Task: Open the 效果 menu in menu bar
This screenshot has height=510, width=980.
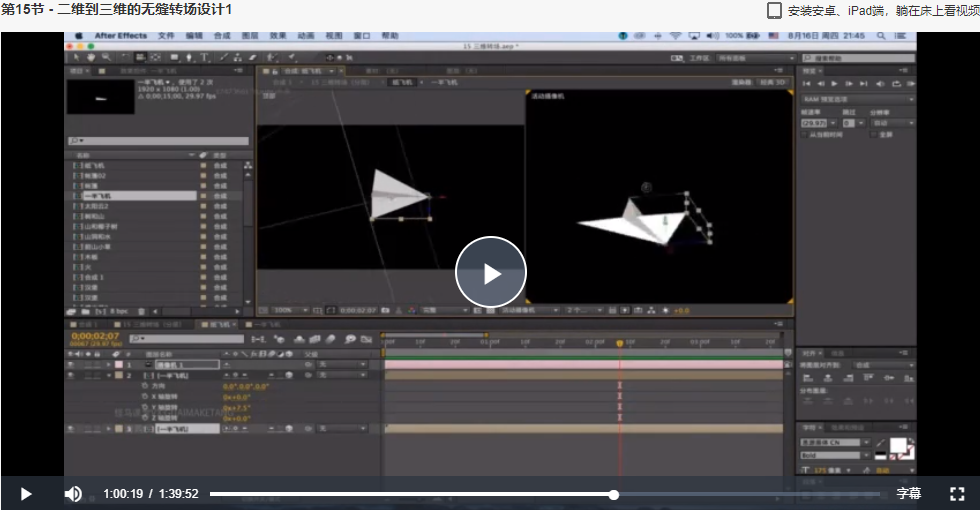Action: [x=278, y=36]
